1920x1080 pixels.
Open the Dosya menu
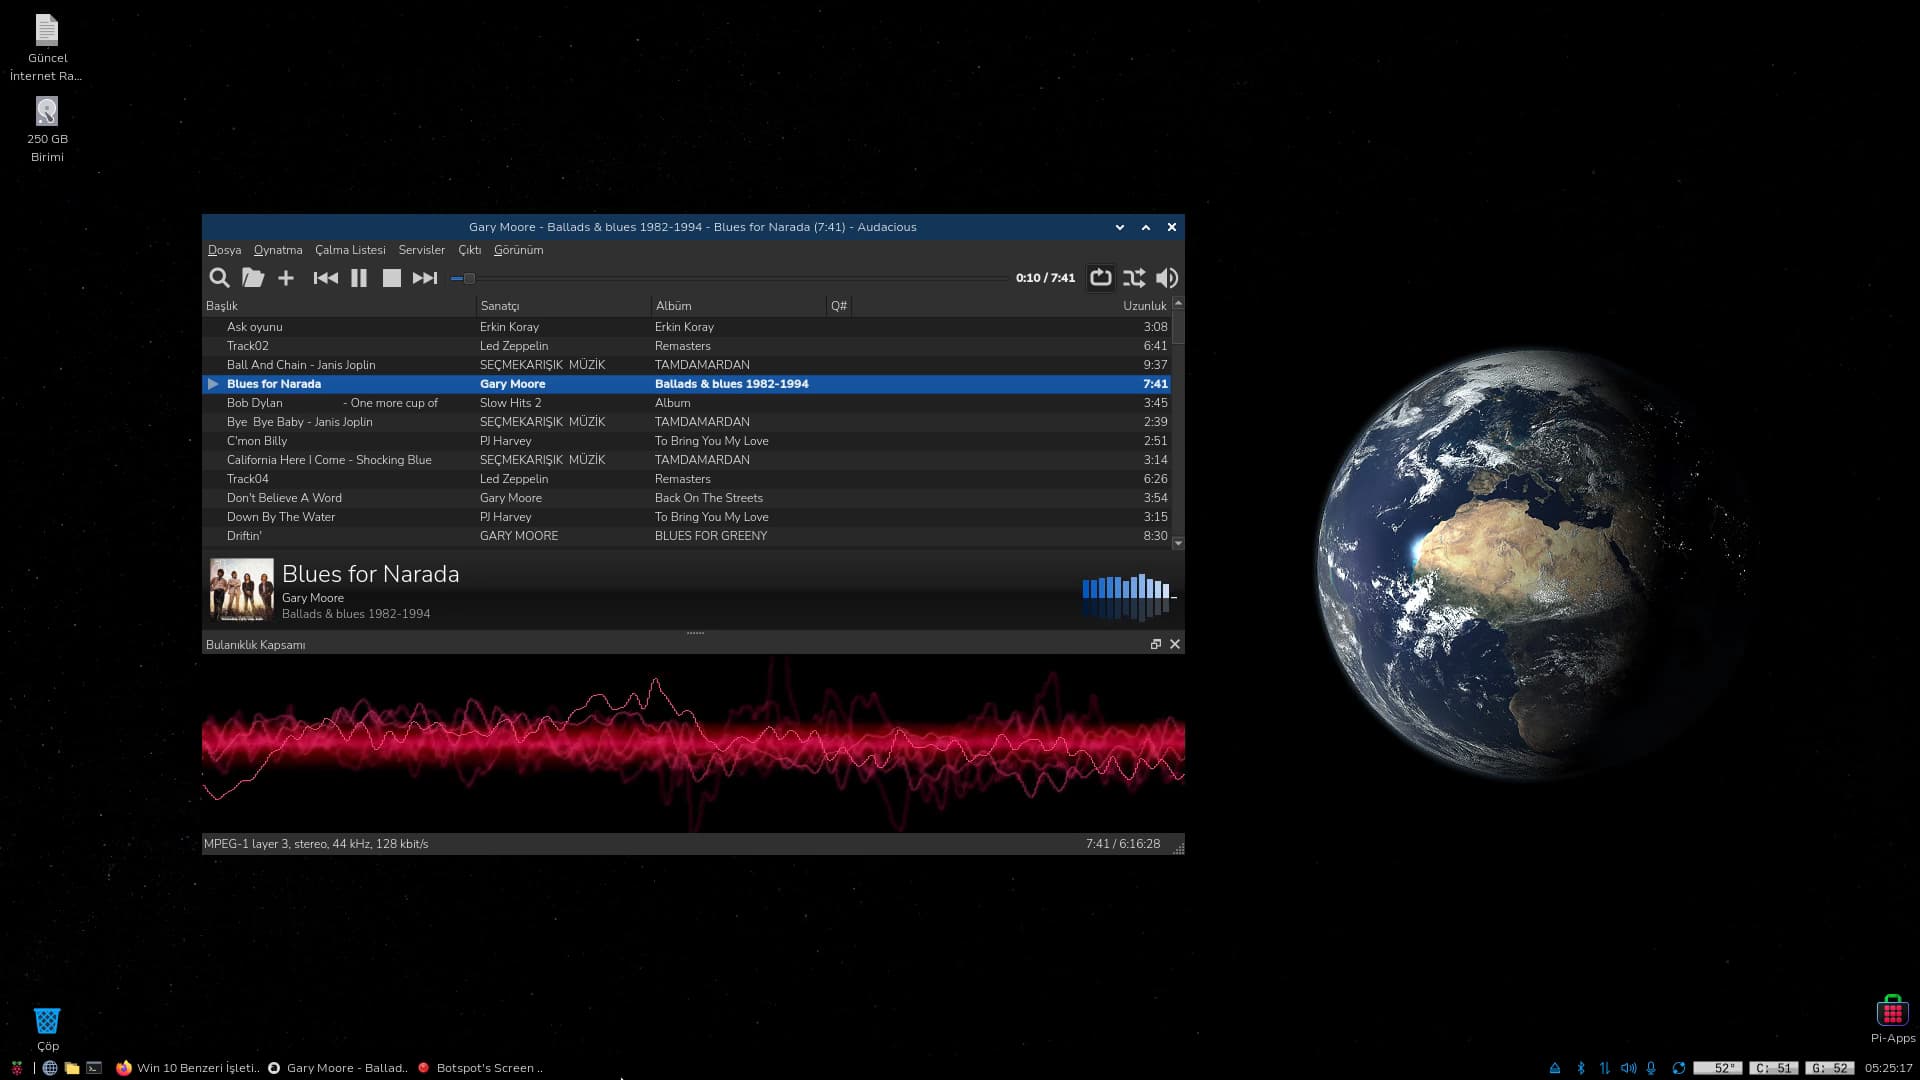click(x=224, y=250)
